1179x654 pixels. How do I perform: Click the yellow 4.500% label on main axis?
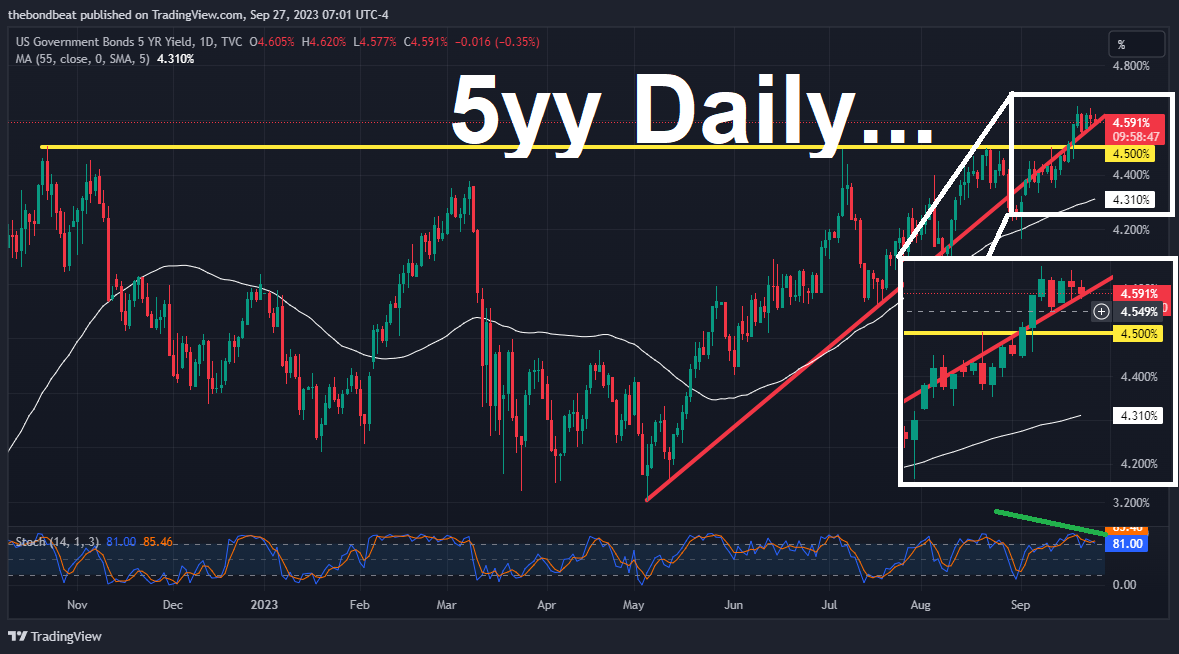pos(1131,154)
